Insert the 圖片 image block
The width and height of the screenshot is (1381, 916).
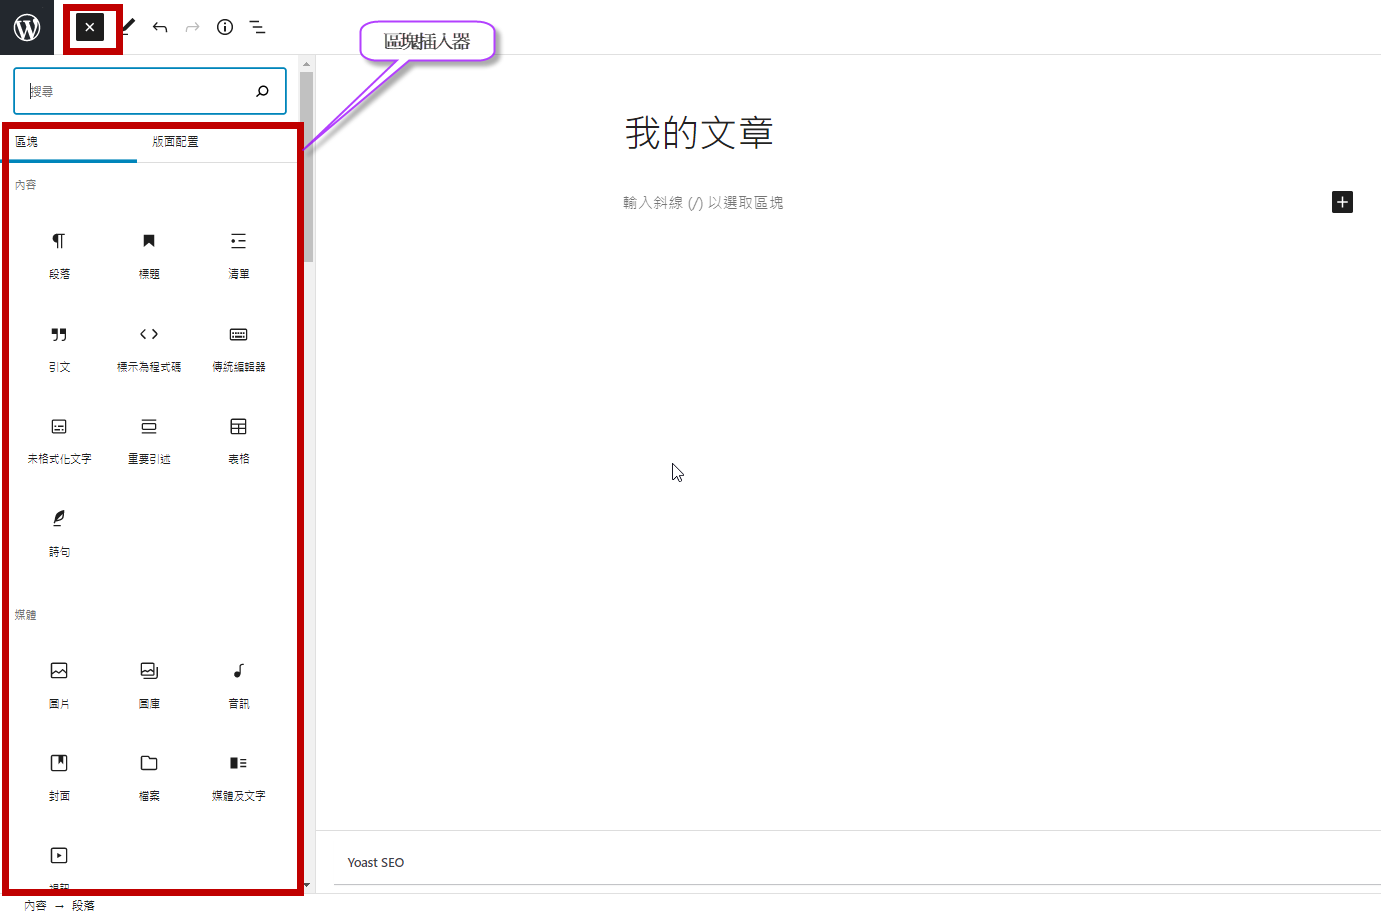coord(59,683)
